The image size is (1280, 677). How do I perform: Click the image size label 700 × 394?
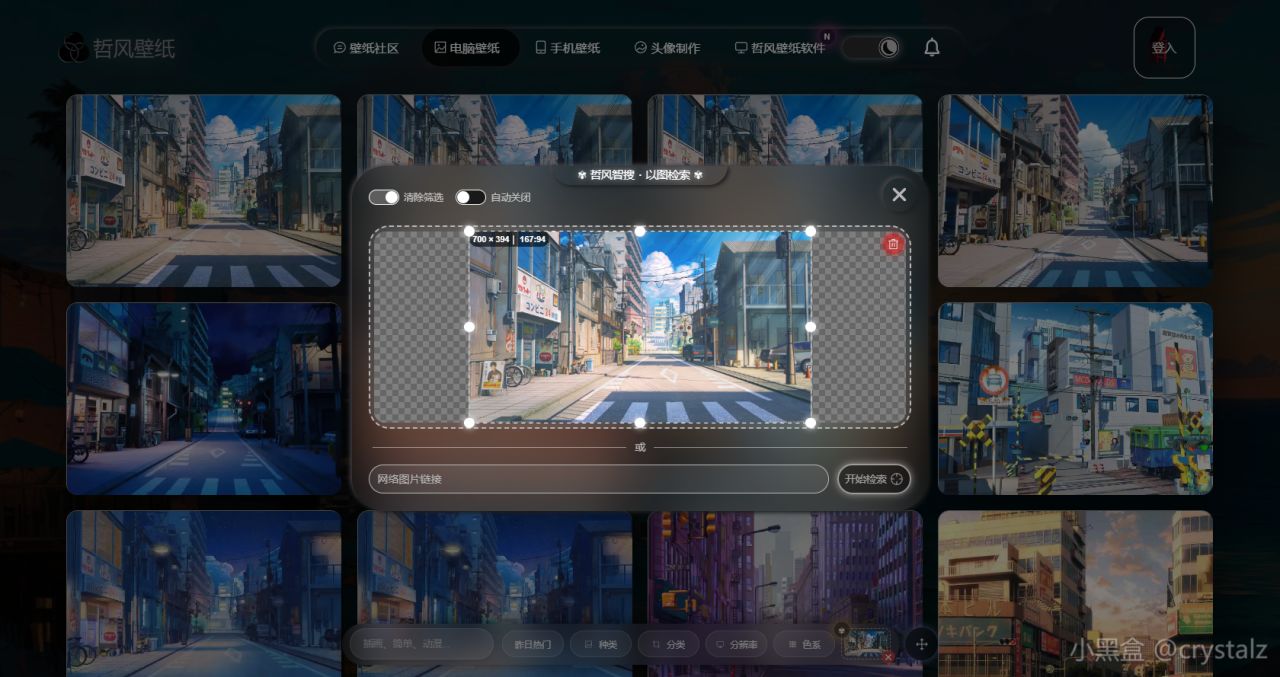(x=509, y=239)
